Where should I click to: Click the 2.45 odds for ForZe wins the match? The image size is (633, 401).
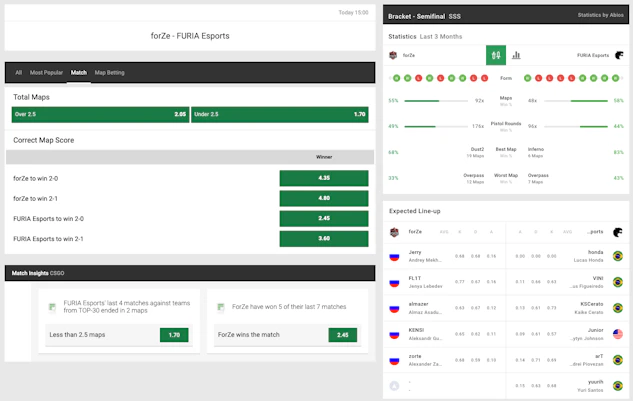click(343, 335)
